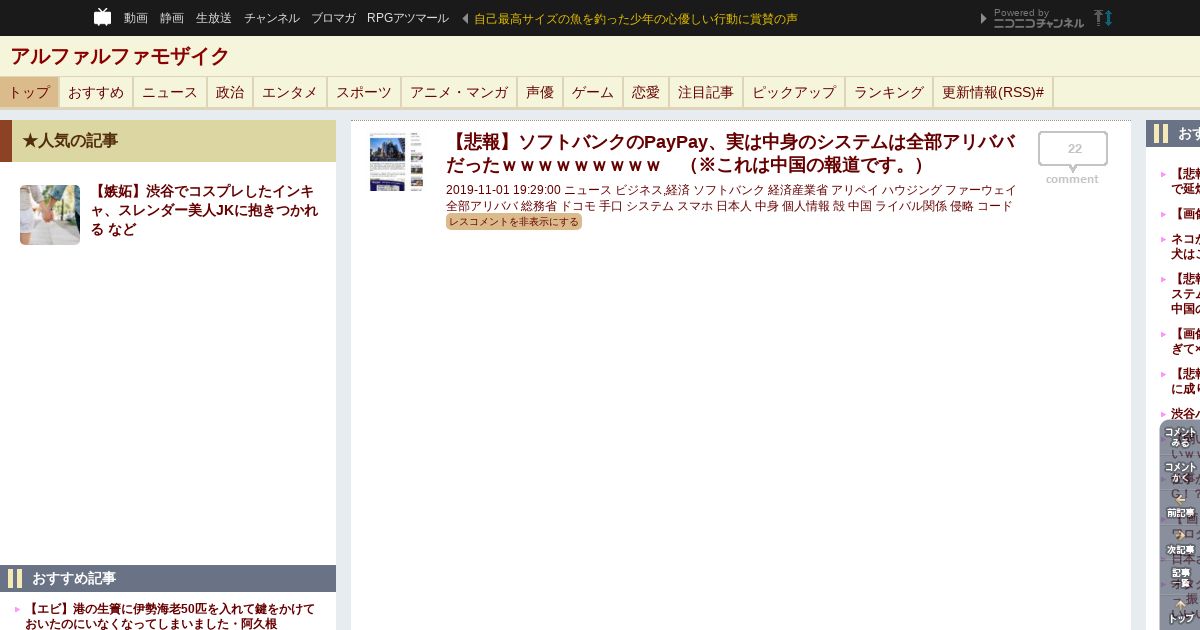Image resolution: width=1200 pixels, height=630 pixels.
Task: Open the 【悲報】ソフトバンクのPayPay article title
Action: point(731,153)
